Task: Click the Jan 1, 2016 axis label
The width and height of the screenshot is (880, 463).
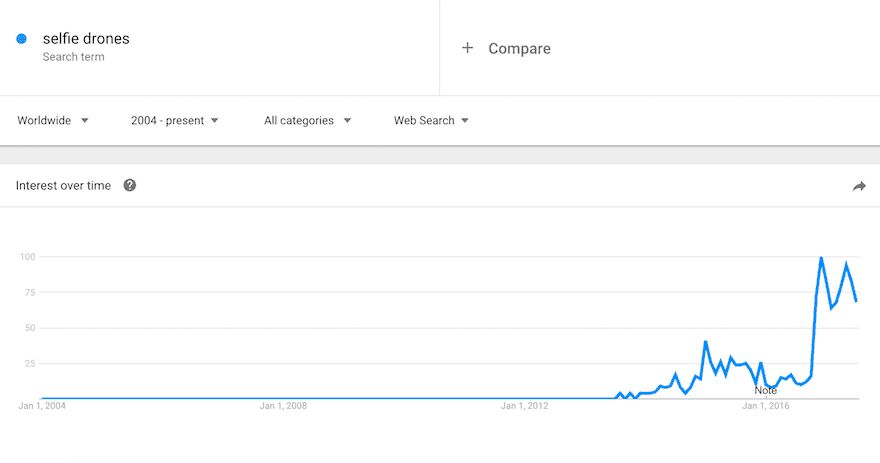Action: pyautogui.click(x=766, y=406)
